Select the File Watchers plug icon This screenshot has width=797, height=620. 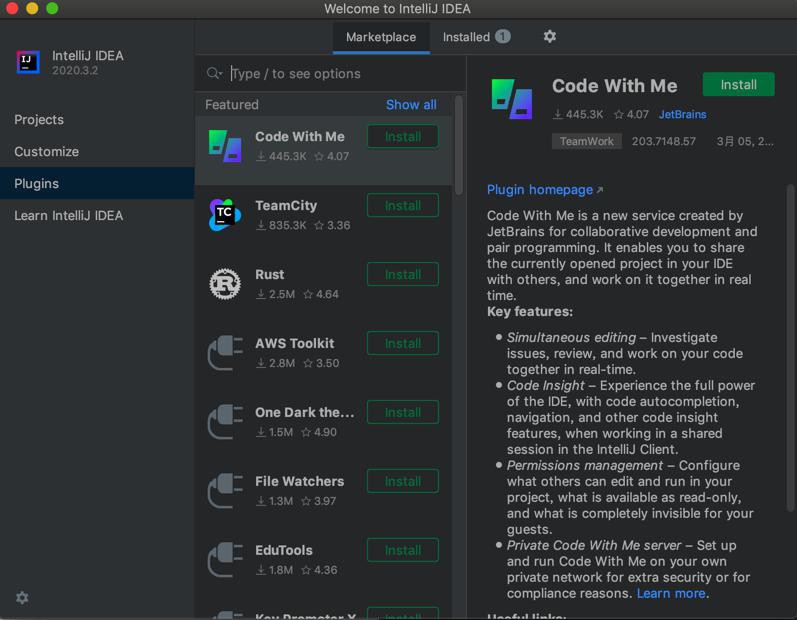pyautogui.click(x=225, y=491)
